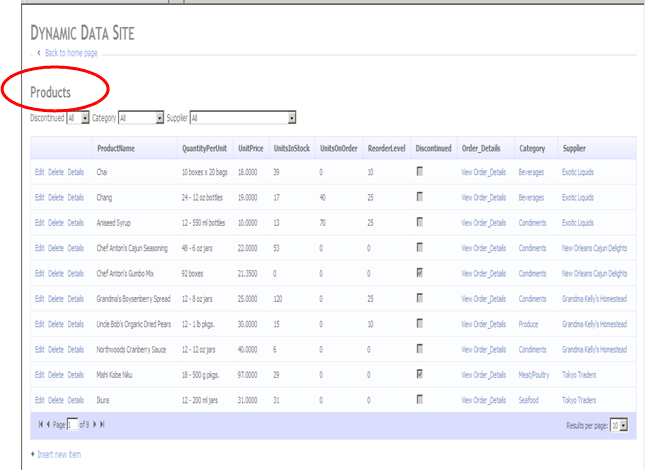Open Grandma Kelly's Homestead in Boysenberry Spread row

(594, 299)
